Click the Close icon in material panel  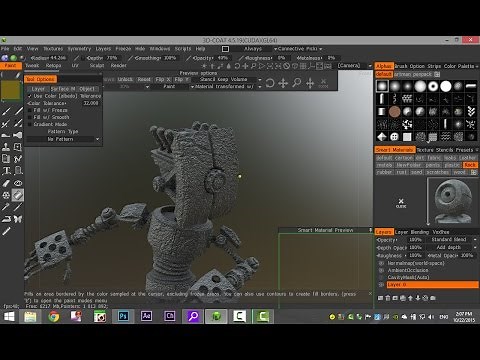(401, 203)
